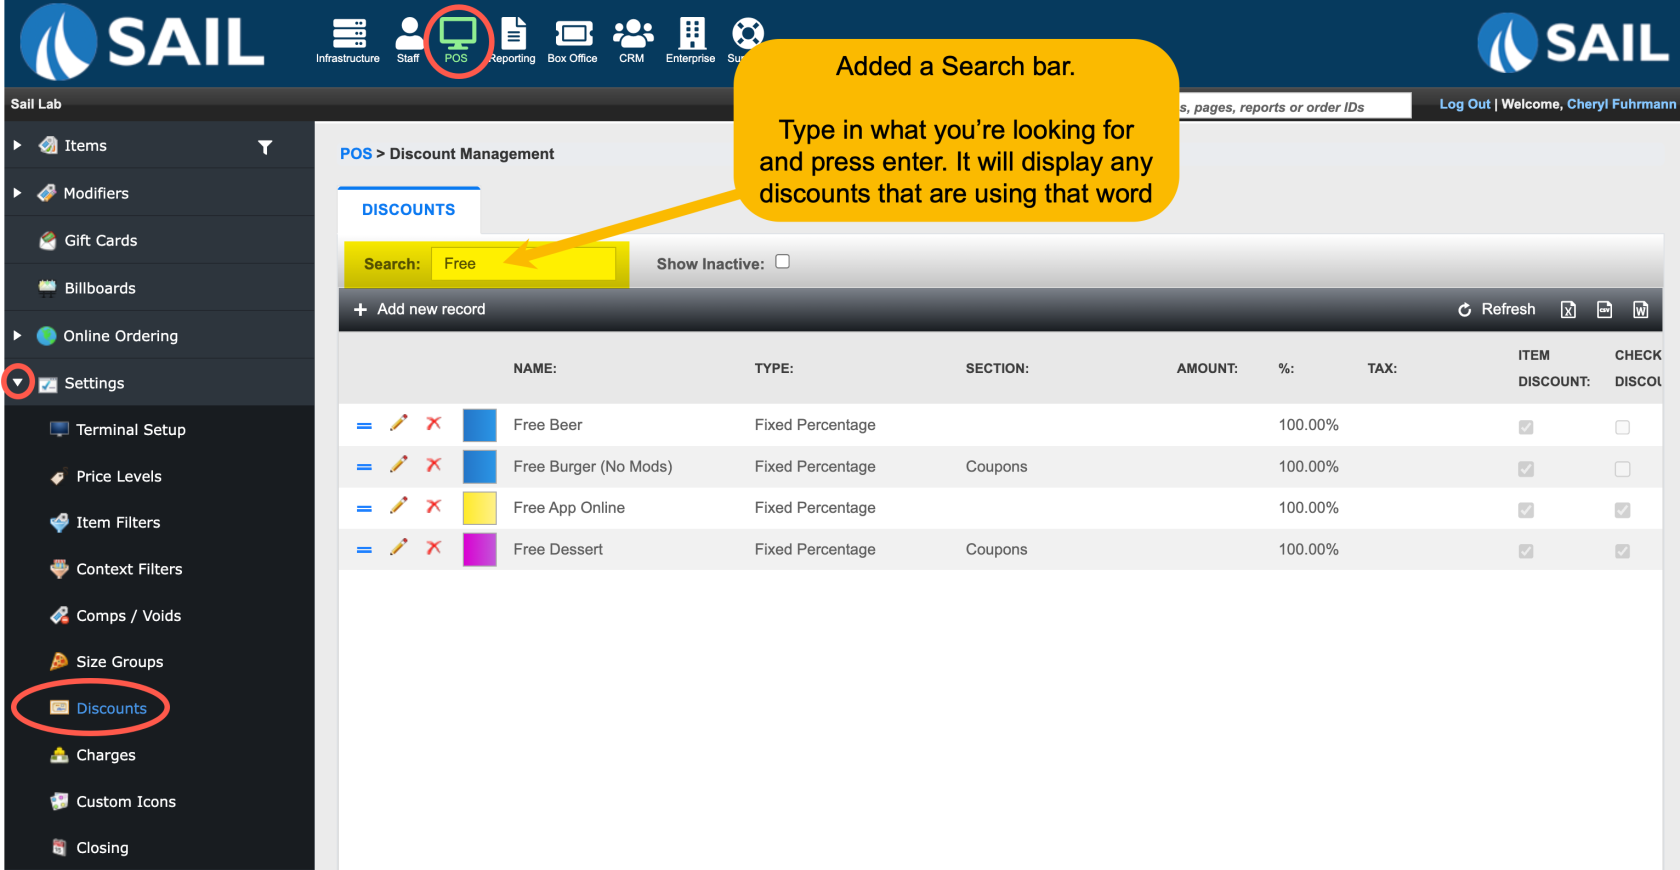
Task: Click the Staff icon in top toolbar
Action: click(x=408, y=38)
